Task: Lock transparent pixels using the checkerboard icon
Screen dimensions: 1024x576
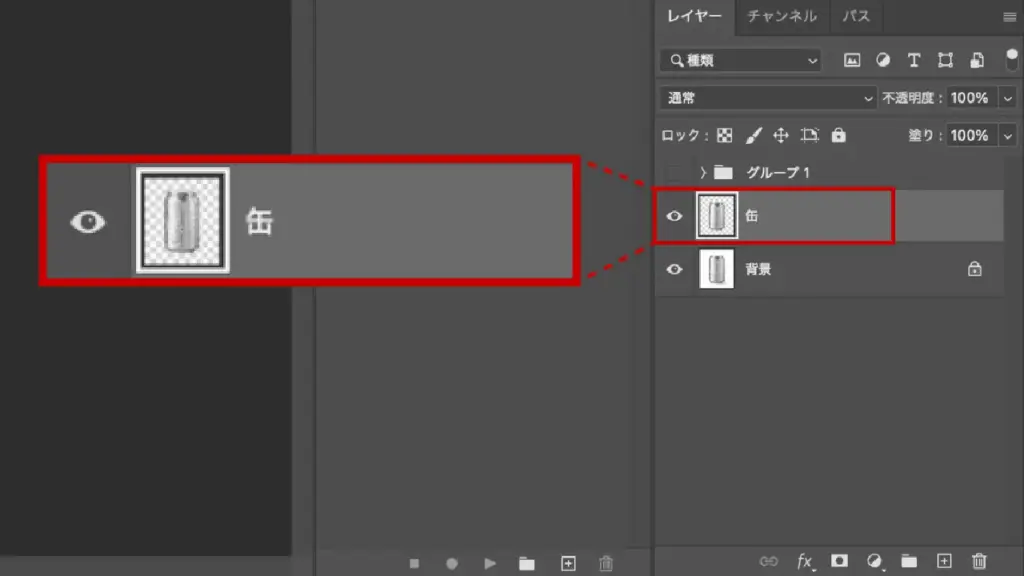Action: (x=725, y=135)
